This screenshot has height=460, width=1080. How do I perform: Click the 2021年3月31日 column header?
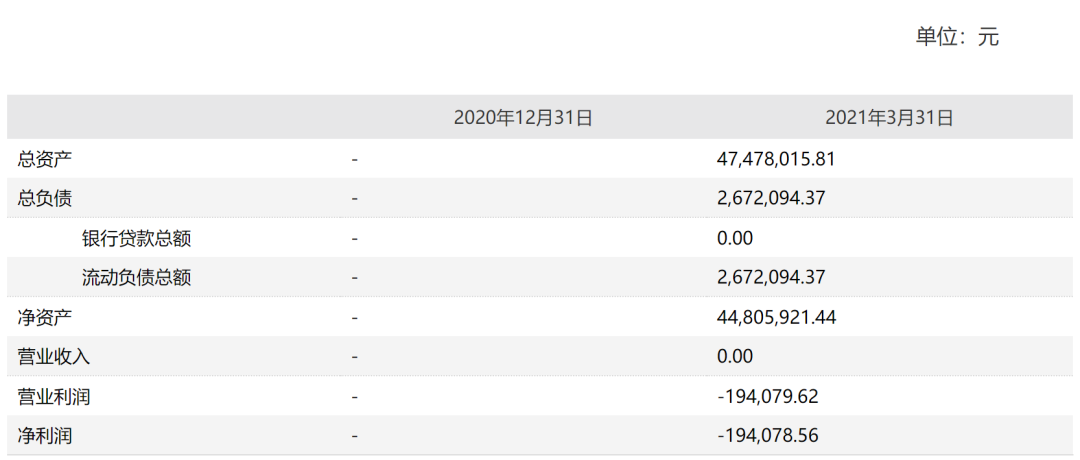pos(889,118)
